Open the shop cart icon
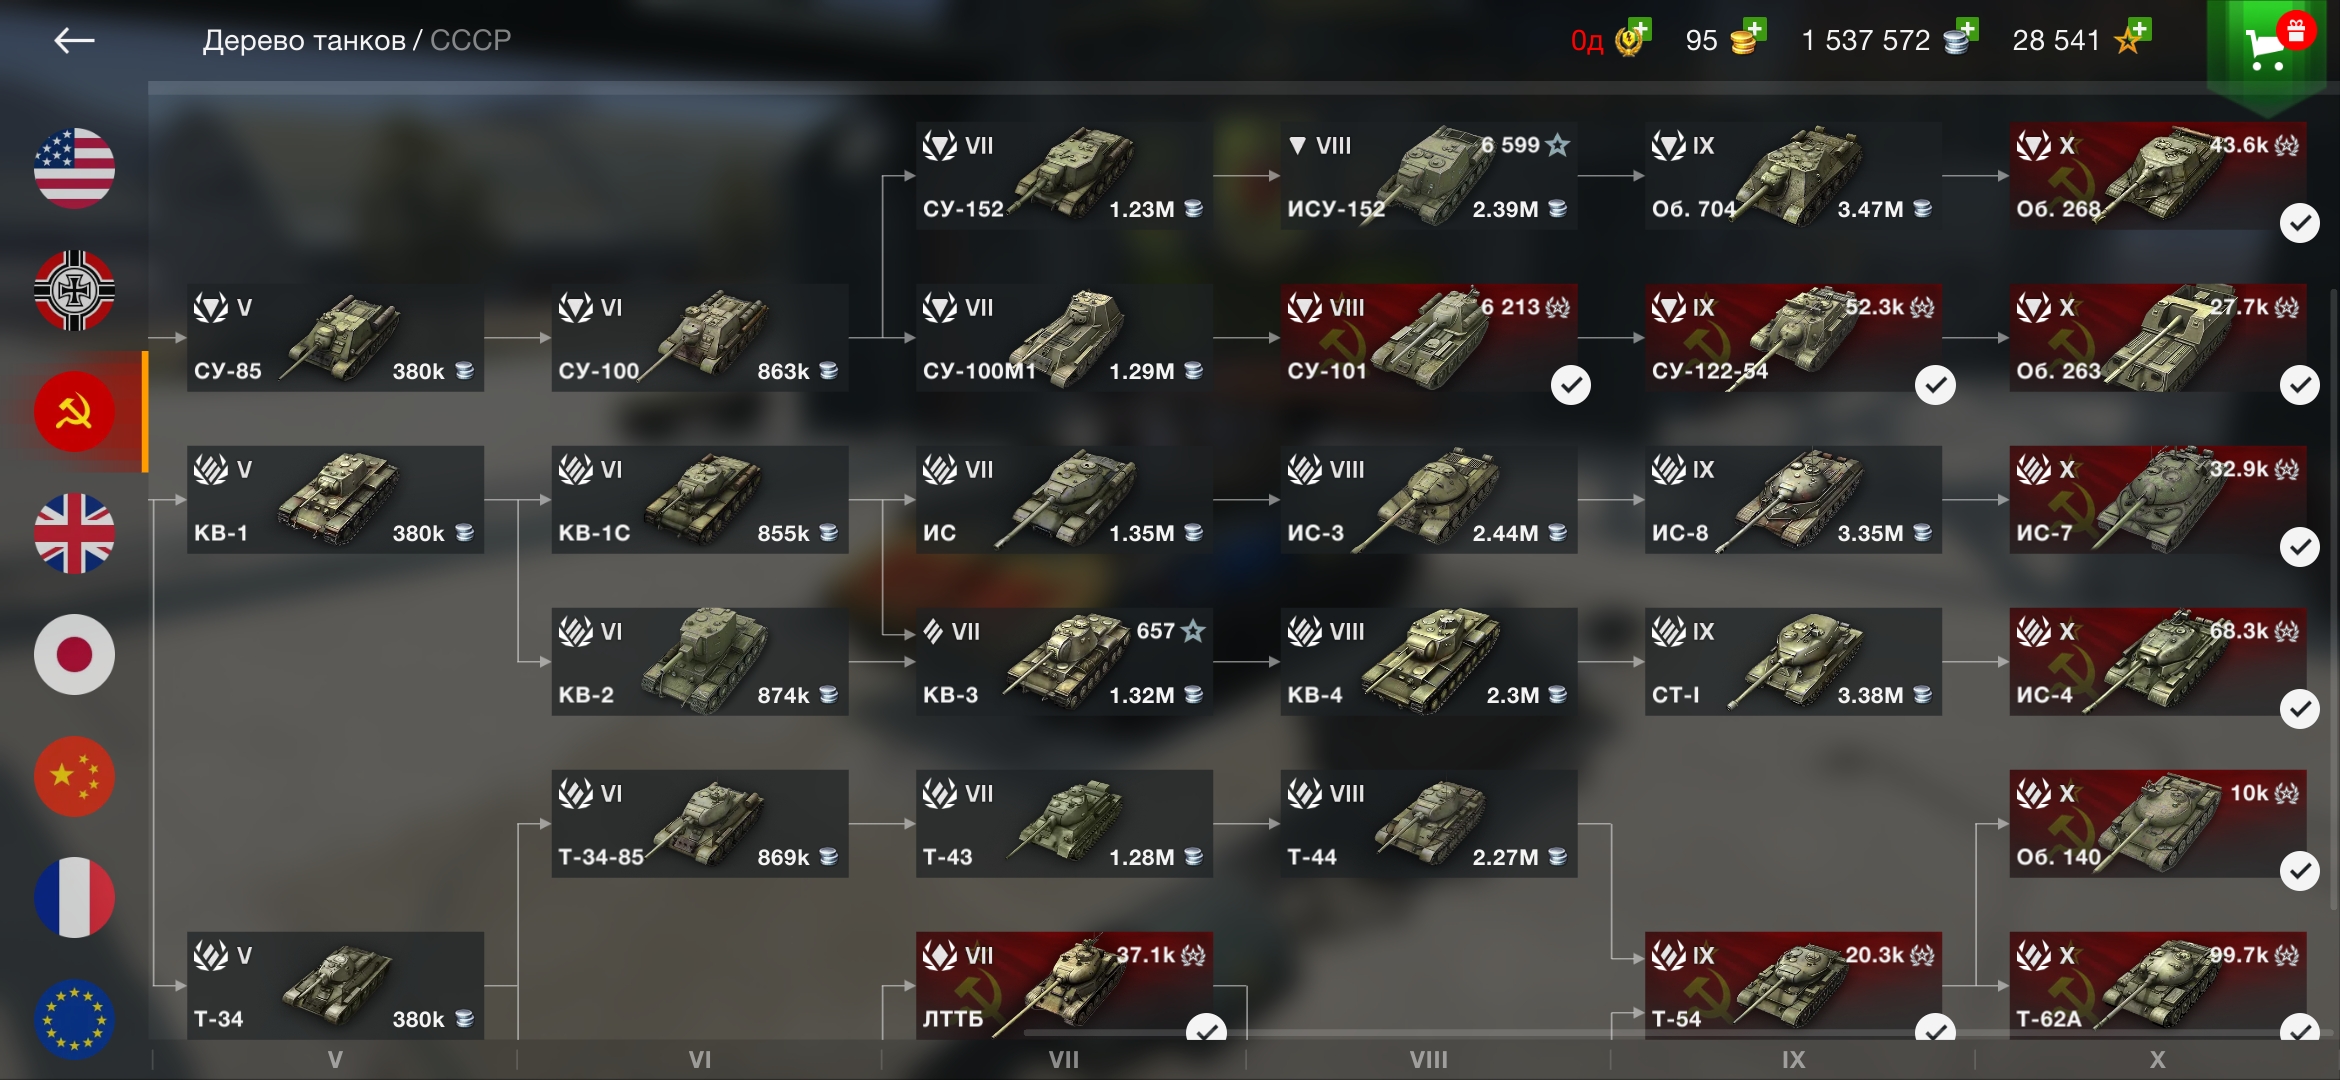Viewport: 2340px width, 1080px height. coord(2266,48)
